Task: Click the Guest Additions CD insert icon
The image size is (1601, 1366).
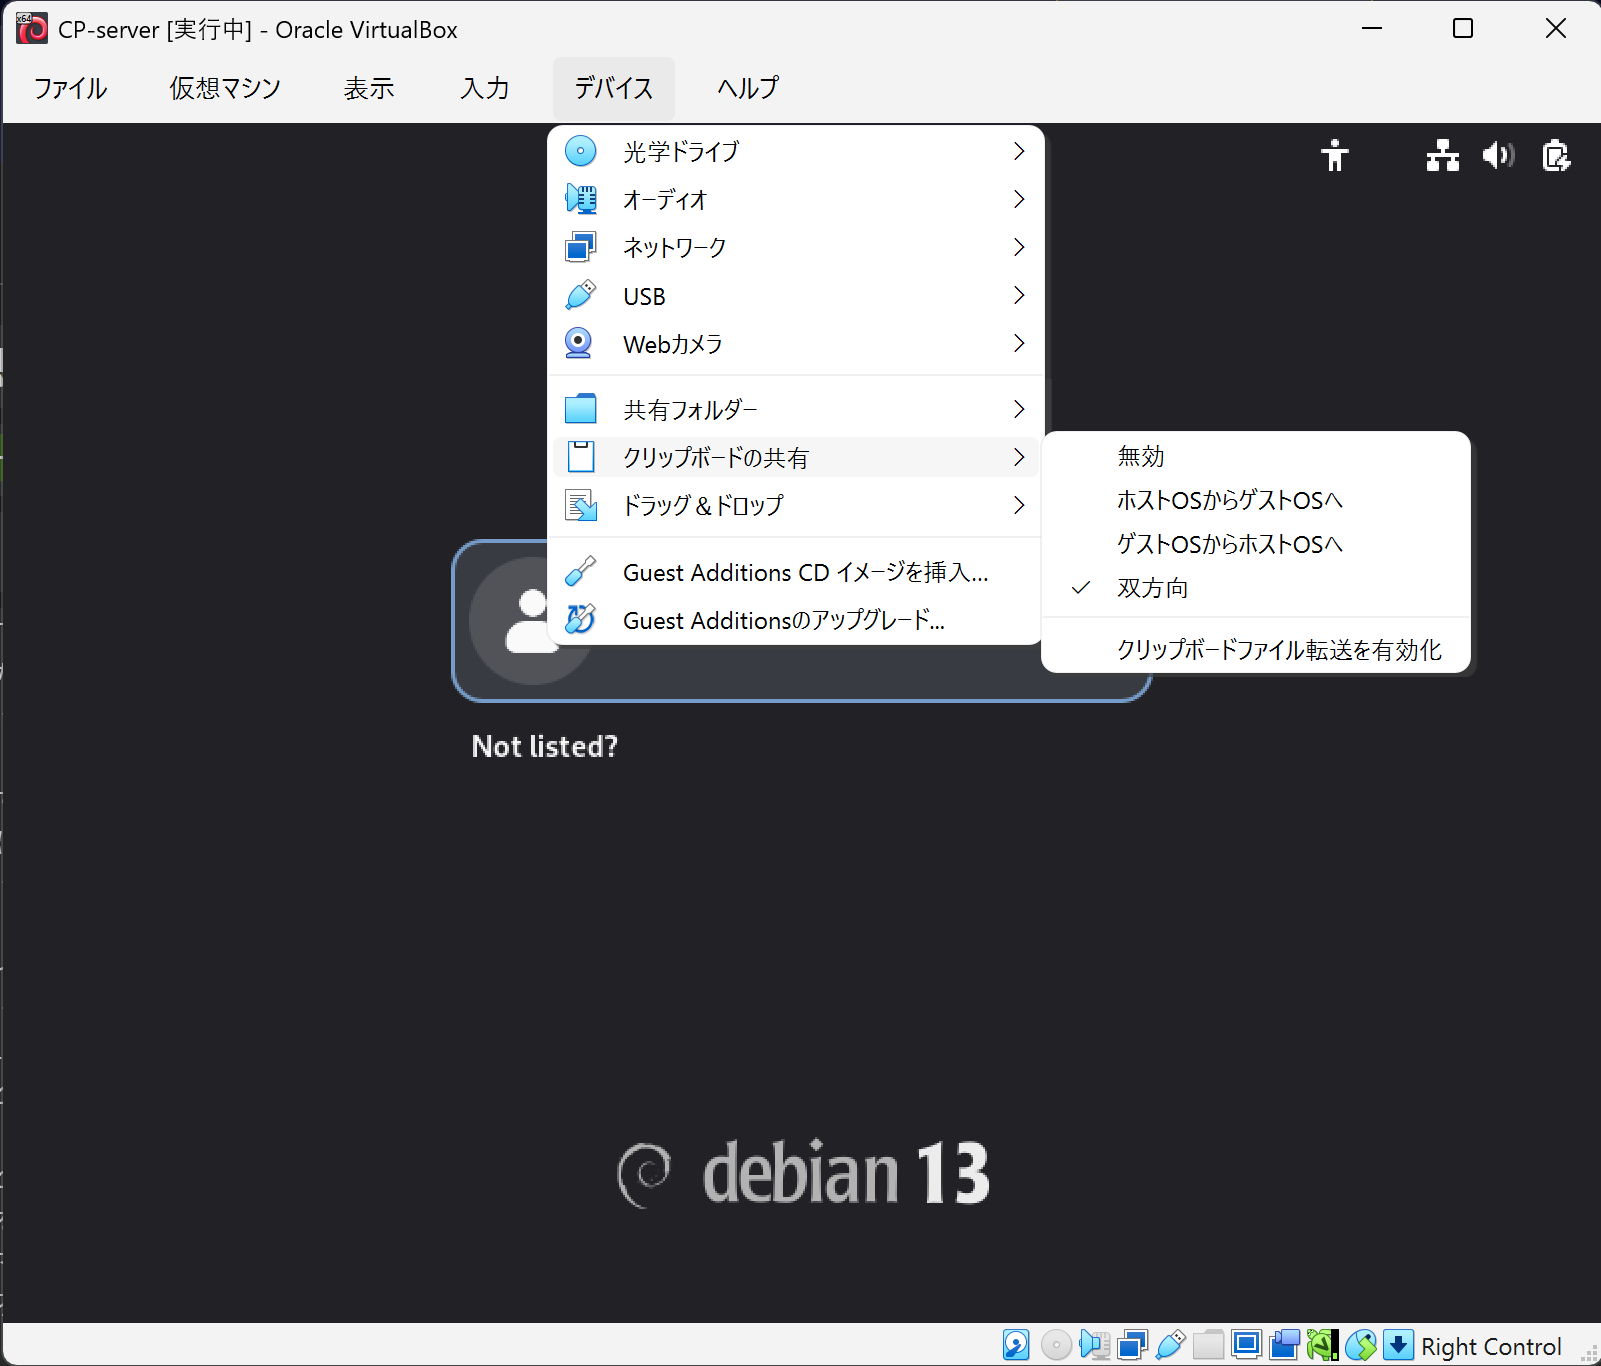Action: click(x=580, y=572)
